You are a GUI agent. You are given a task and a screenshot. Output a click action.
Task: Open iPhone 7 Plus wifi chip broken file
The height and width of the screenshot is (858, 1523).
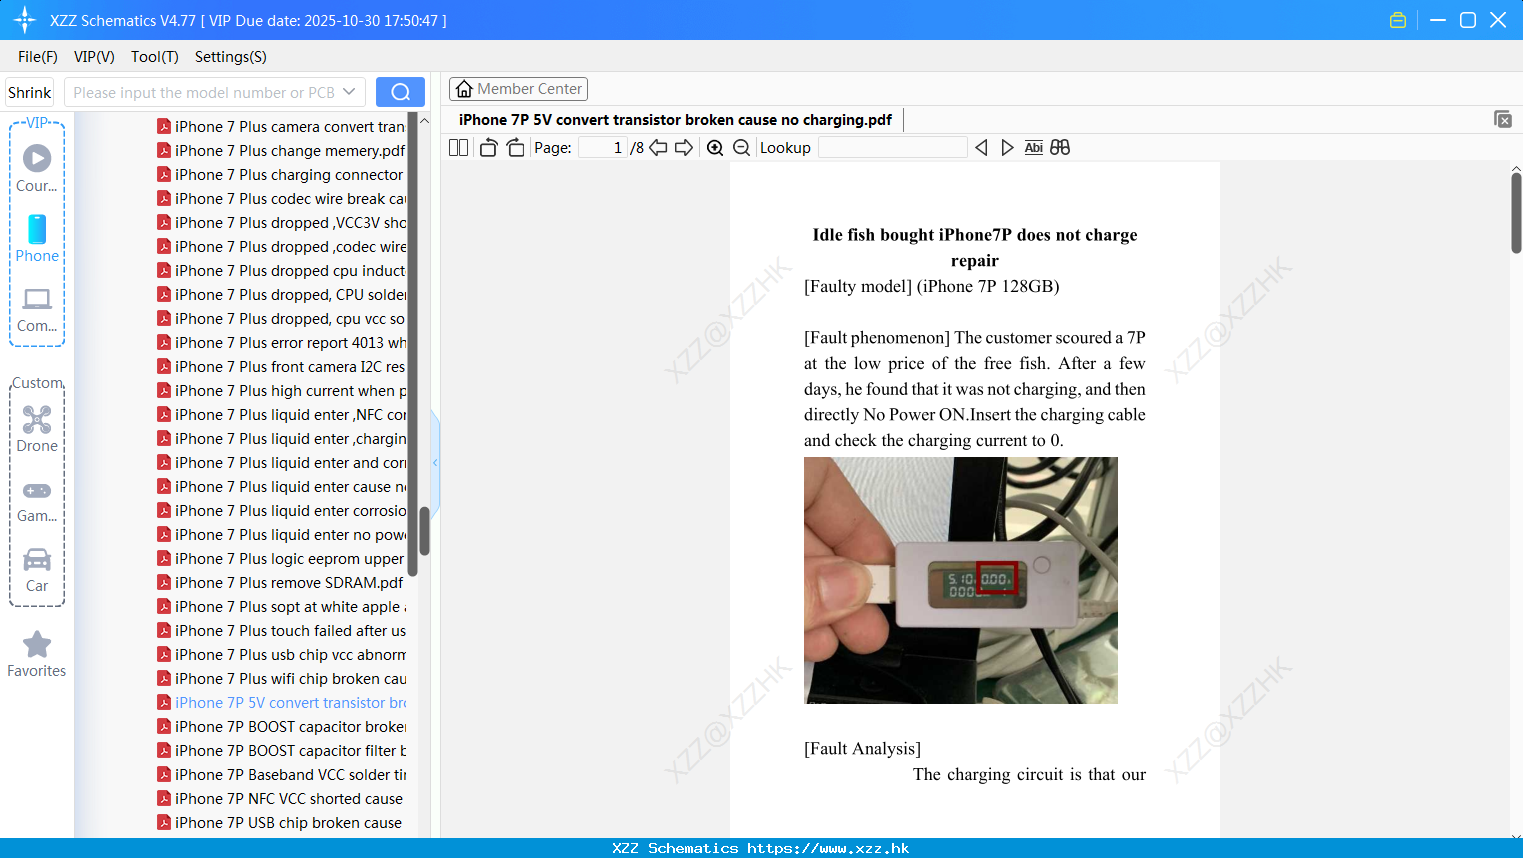281,678
